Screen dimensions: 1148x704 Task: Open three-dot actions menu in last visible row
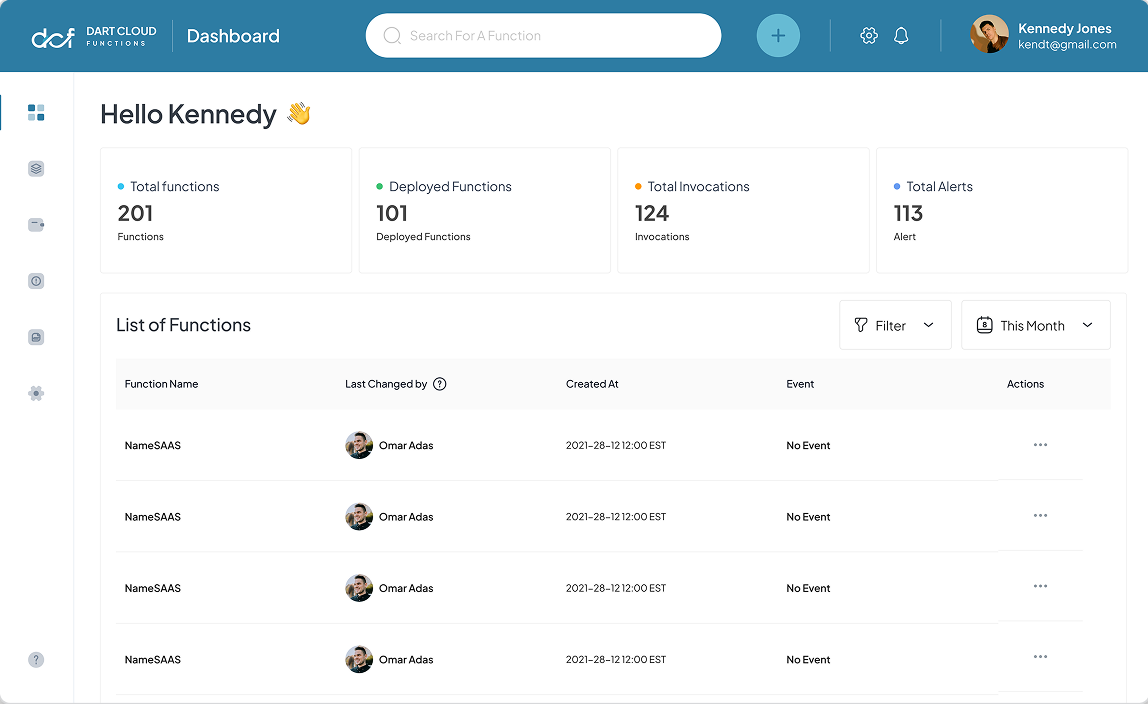click(1040, 657)
